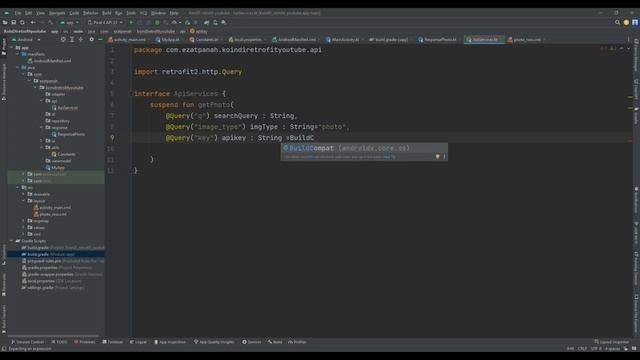Viewport: 640px width, 360px height.
Task: Collapse the java folder node
Action: pyautogui.click(x=18, y=67)
